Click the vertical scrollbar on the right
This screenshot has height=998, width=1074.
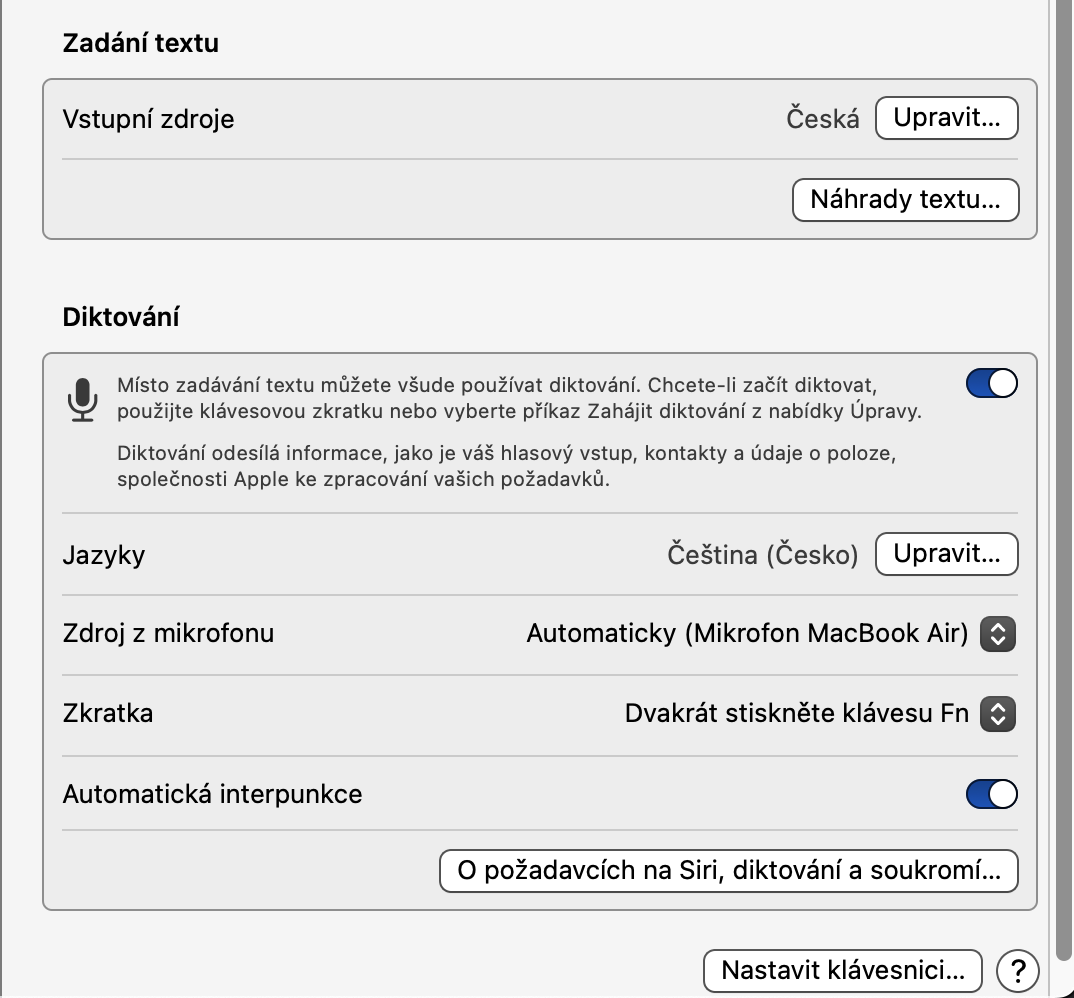pyautogui.click(x=1062, y=500)
